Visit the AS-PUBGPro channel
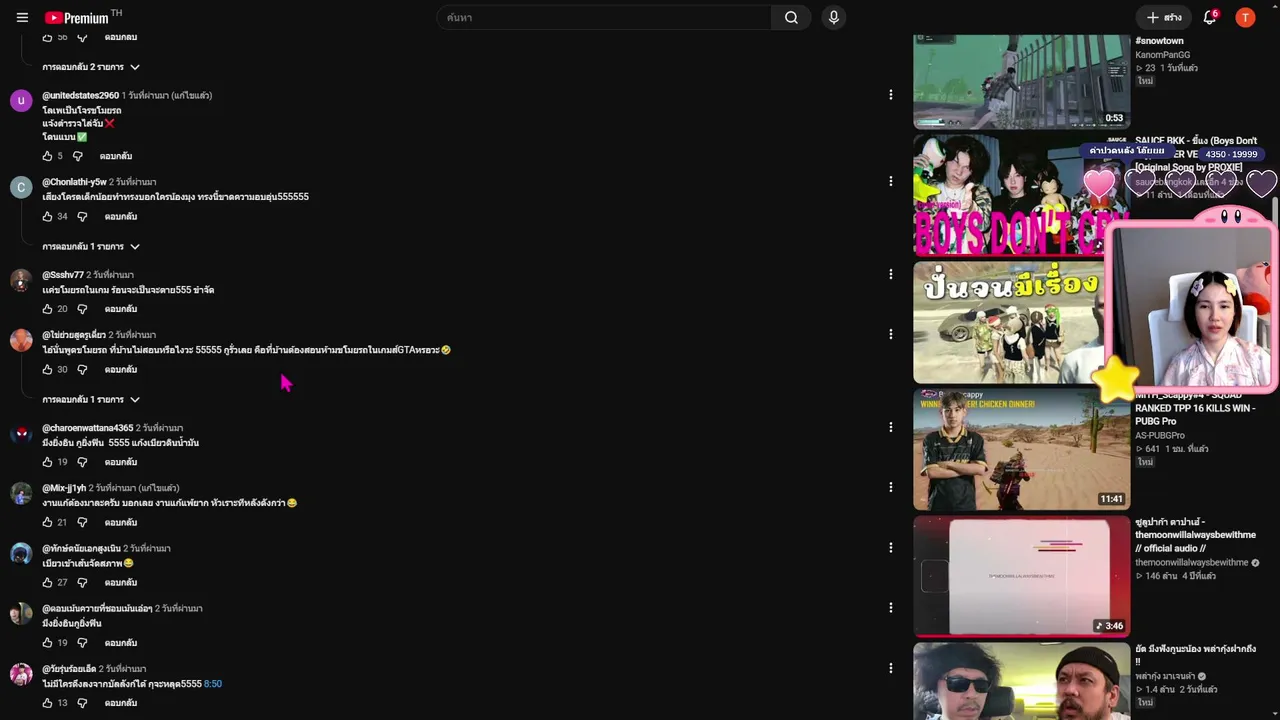 [1160, 435]
